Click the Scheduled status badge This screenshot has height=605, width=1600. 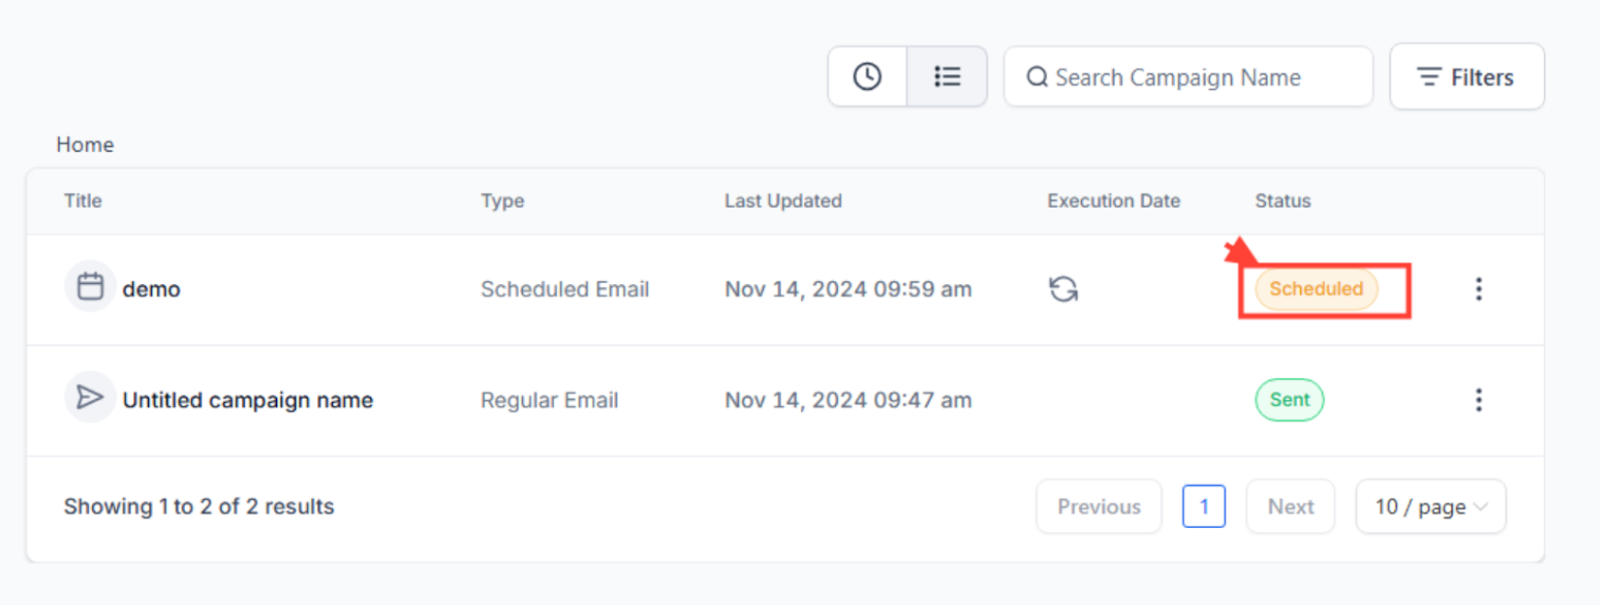pyautogui.click(x=1316, y=289)
